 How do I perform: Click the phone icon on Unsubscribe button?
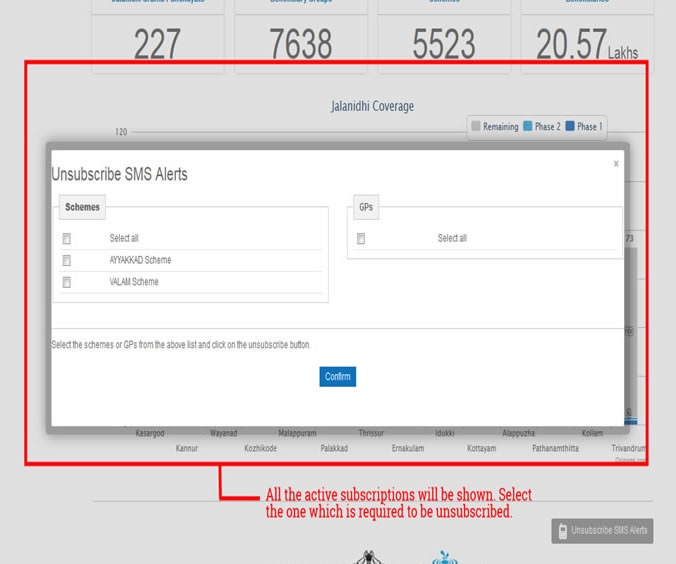click(562, 530)
